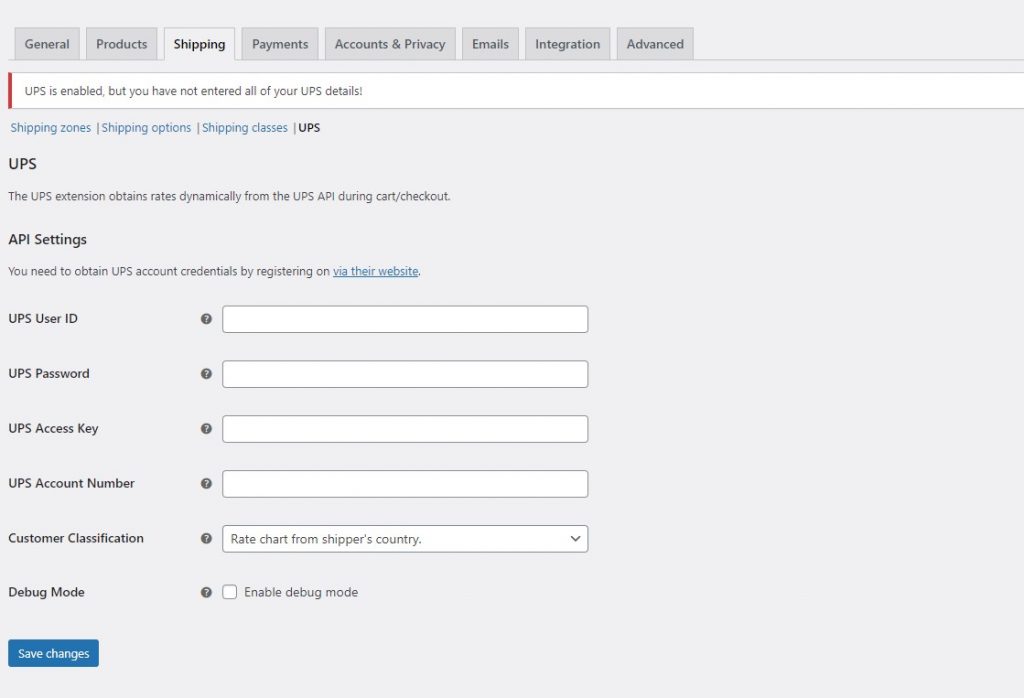Focus the UPS Access Key field
This screenshot has height=698, width=1024.
pos(405,429)
